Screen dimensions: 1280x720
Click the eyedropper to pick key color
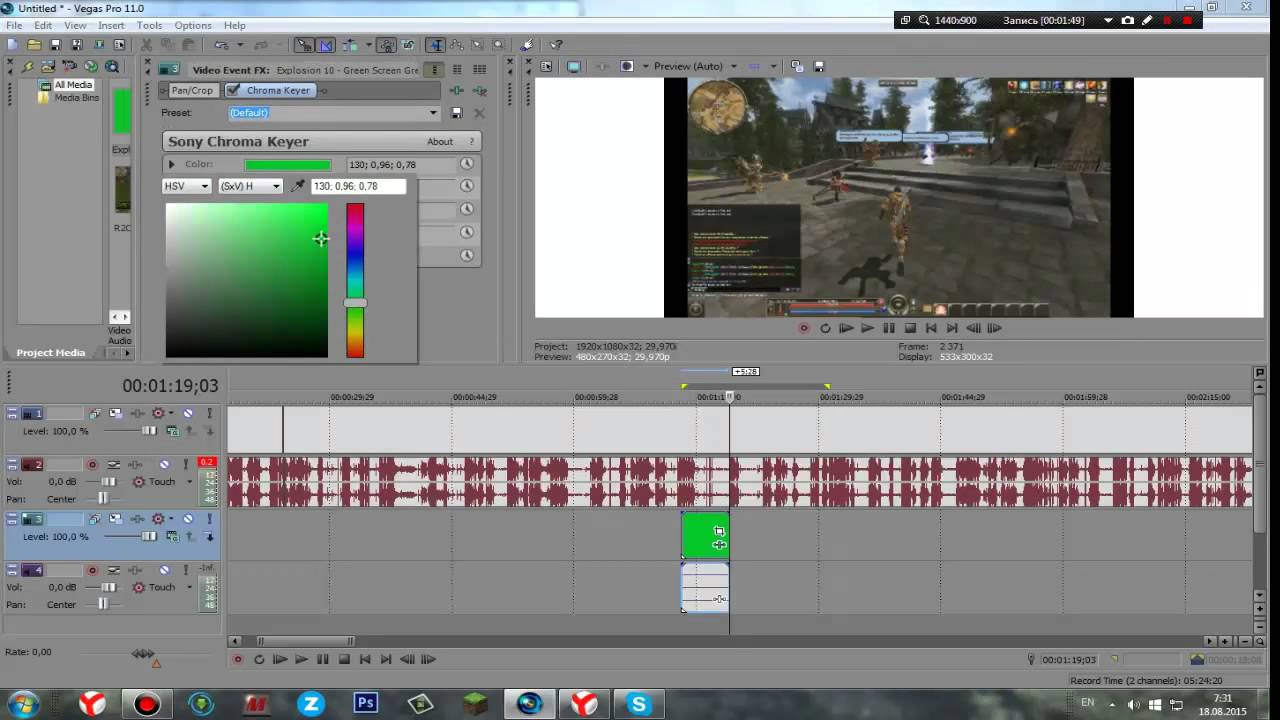[x=298, y=186]
